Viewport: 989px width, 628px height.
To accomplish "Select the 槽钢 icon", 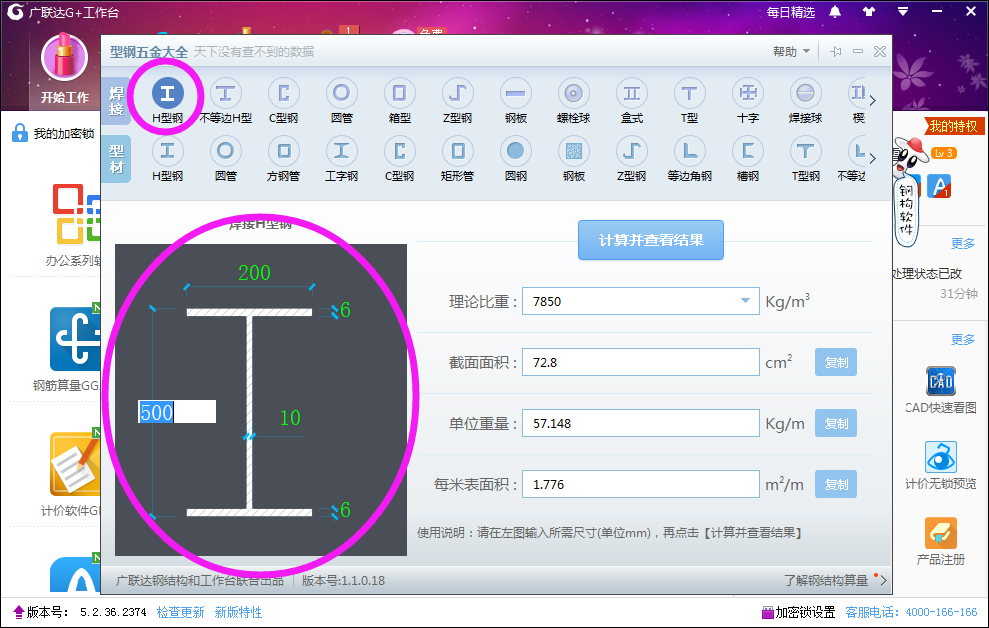I will (747, 151).
